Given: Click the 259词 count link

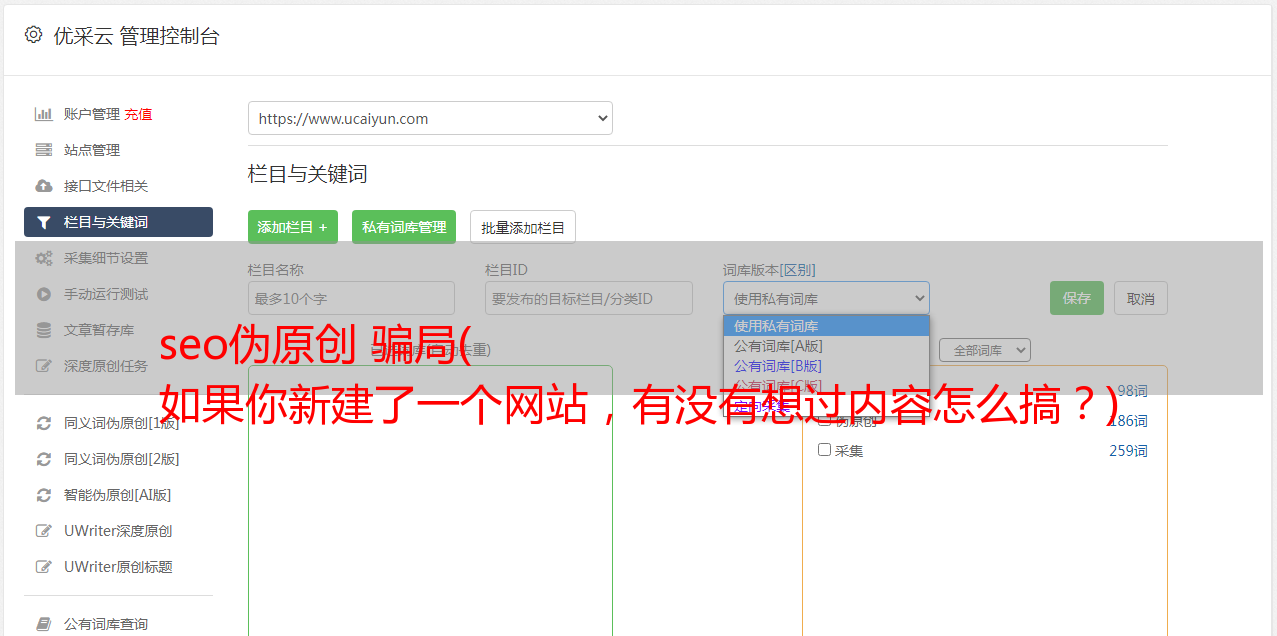Looking at the screenshot, I should click(1128, 451).
